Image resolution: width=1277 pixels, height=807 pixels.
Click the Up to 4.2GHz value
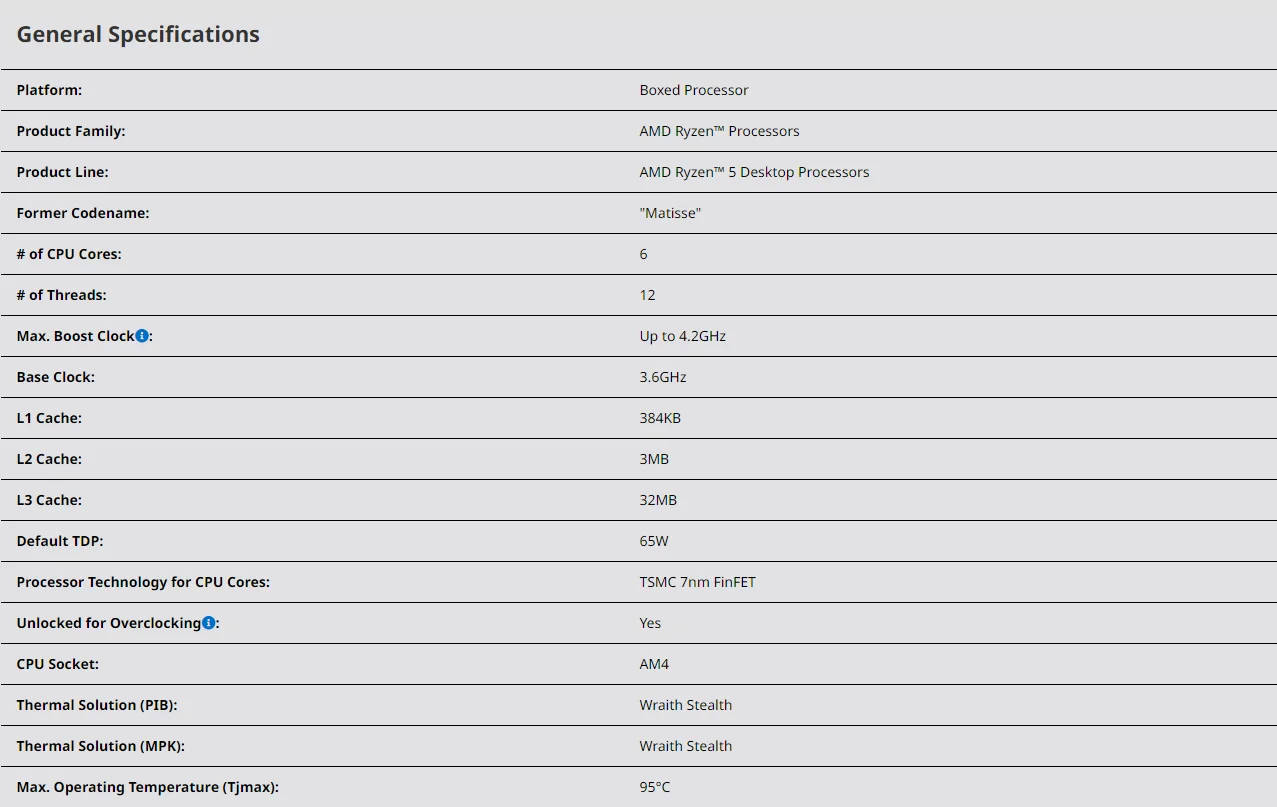tap(682, 336)
